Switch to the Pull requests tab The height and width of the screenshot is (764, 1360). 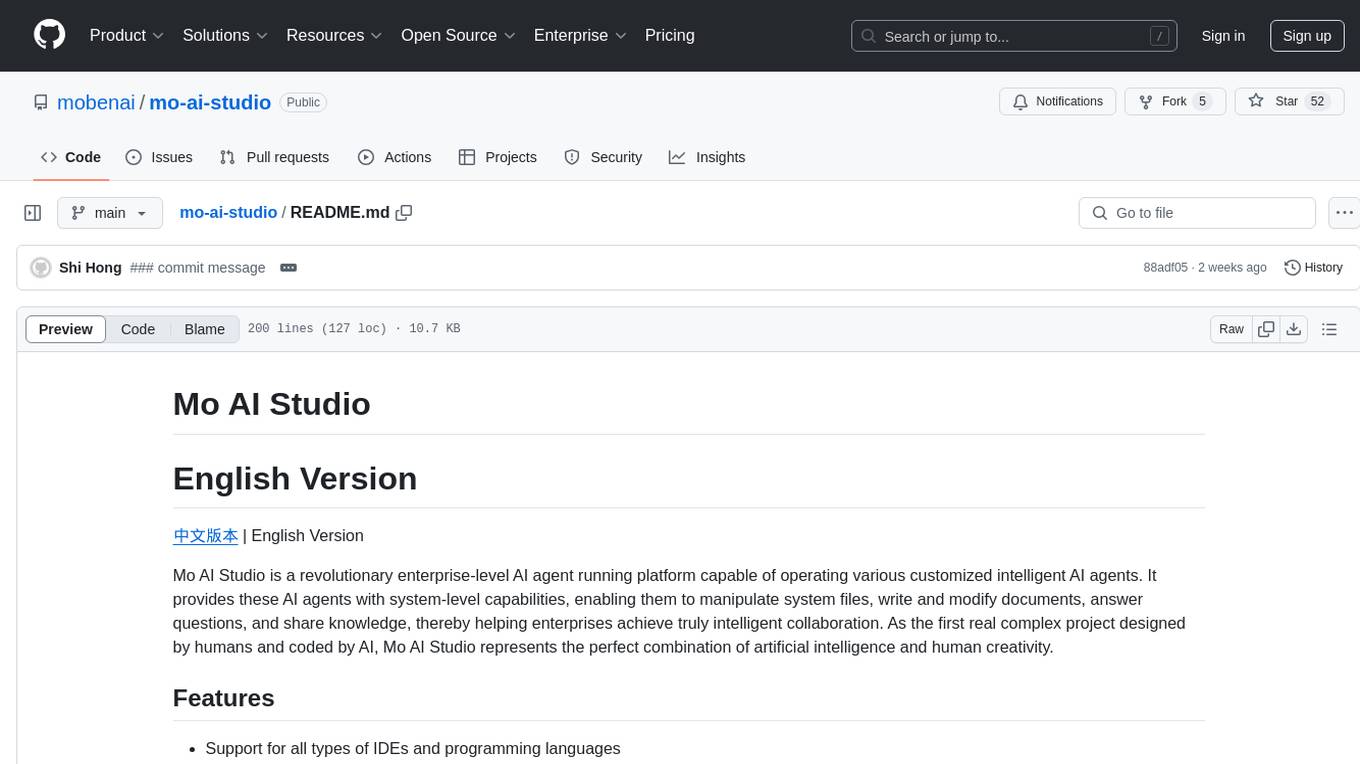coord(274,157)
